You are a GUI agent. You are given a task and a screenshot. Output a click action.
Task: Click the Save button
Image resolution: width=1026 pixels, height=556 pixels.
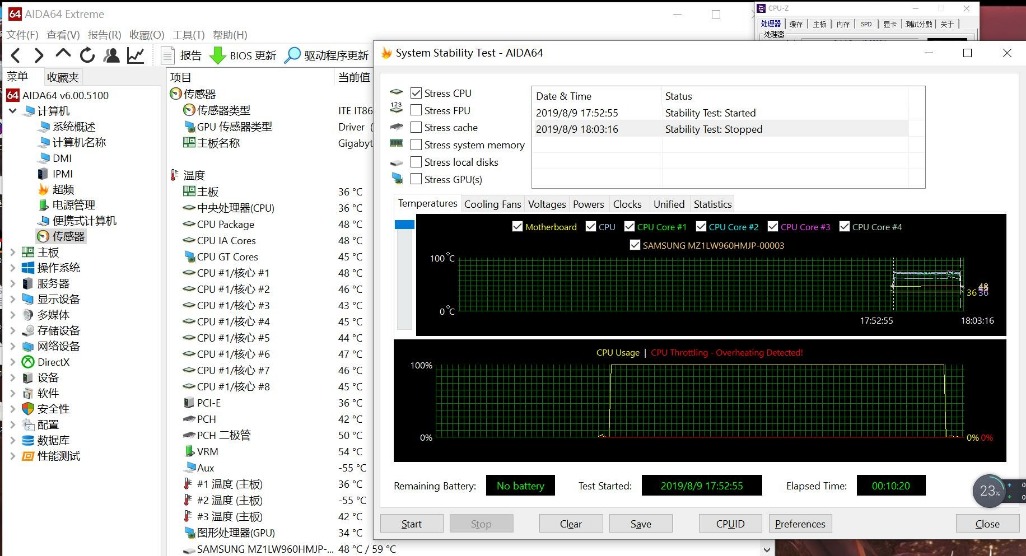tap(641, 523)
